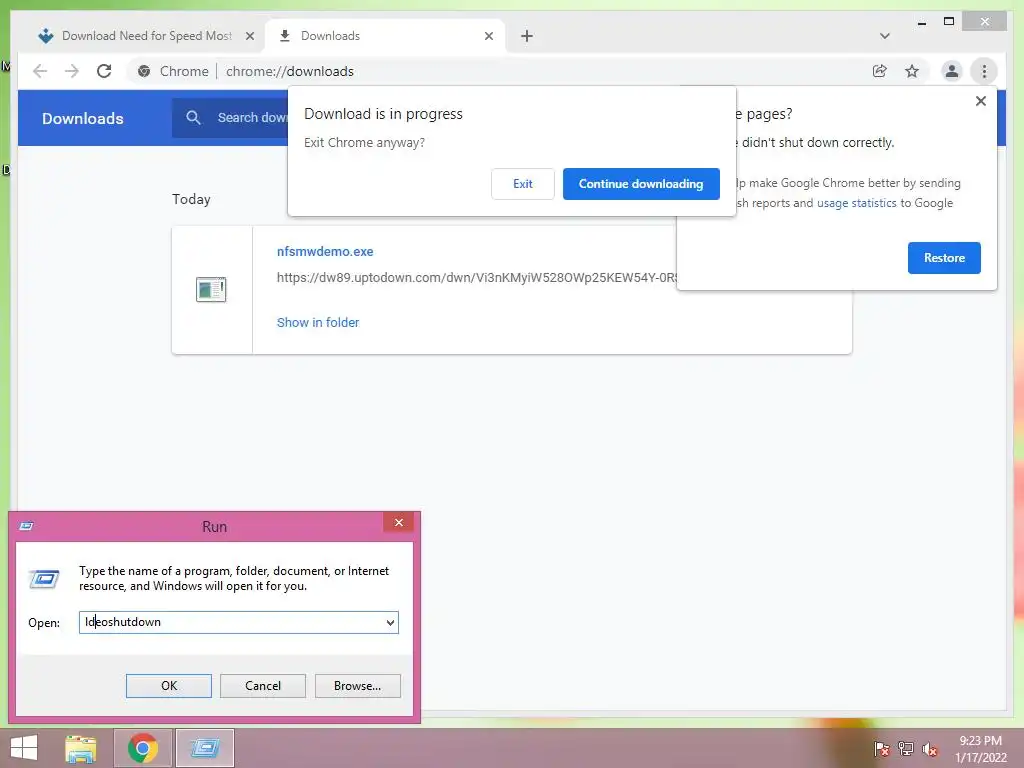Screen dimensions: 1024x768
Task: Open the usage statistics link
Action: [856, 203]
